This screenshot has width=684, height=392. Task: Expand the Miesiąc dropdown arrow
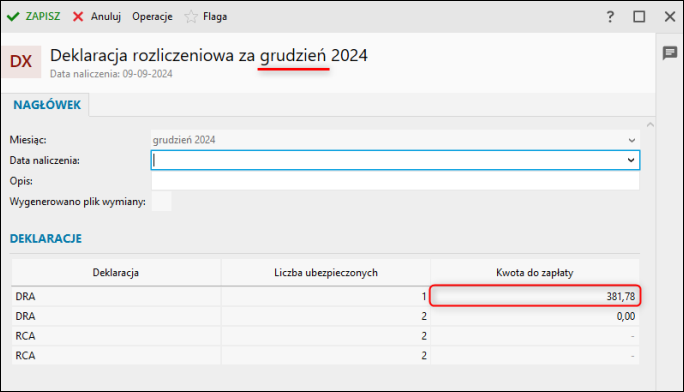[631, 140]
